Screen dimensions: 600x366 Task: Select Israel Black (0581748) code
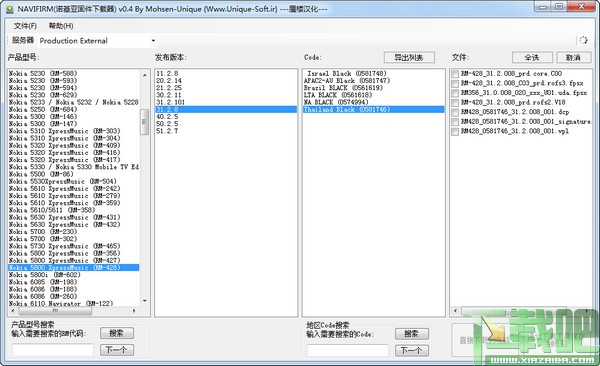(373, 73)
